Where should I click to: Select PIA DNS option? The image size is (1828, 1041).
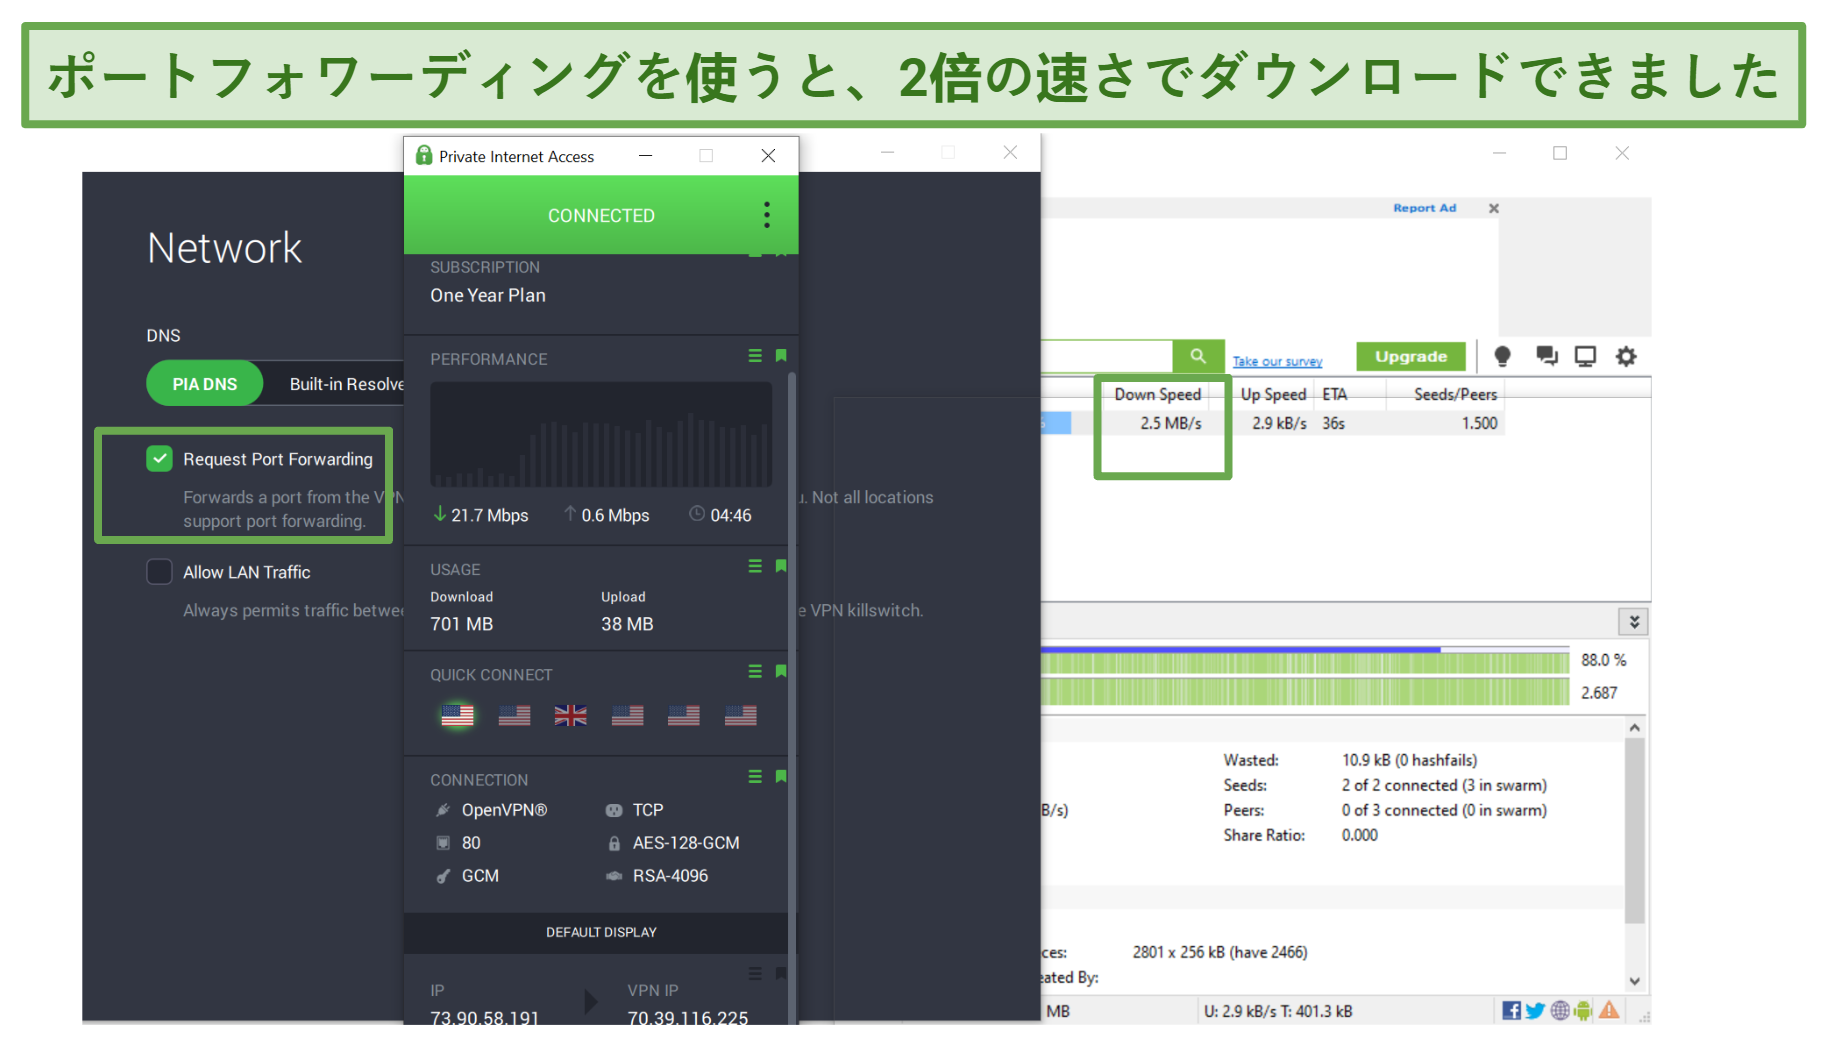pos(204,384)
